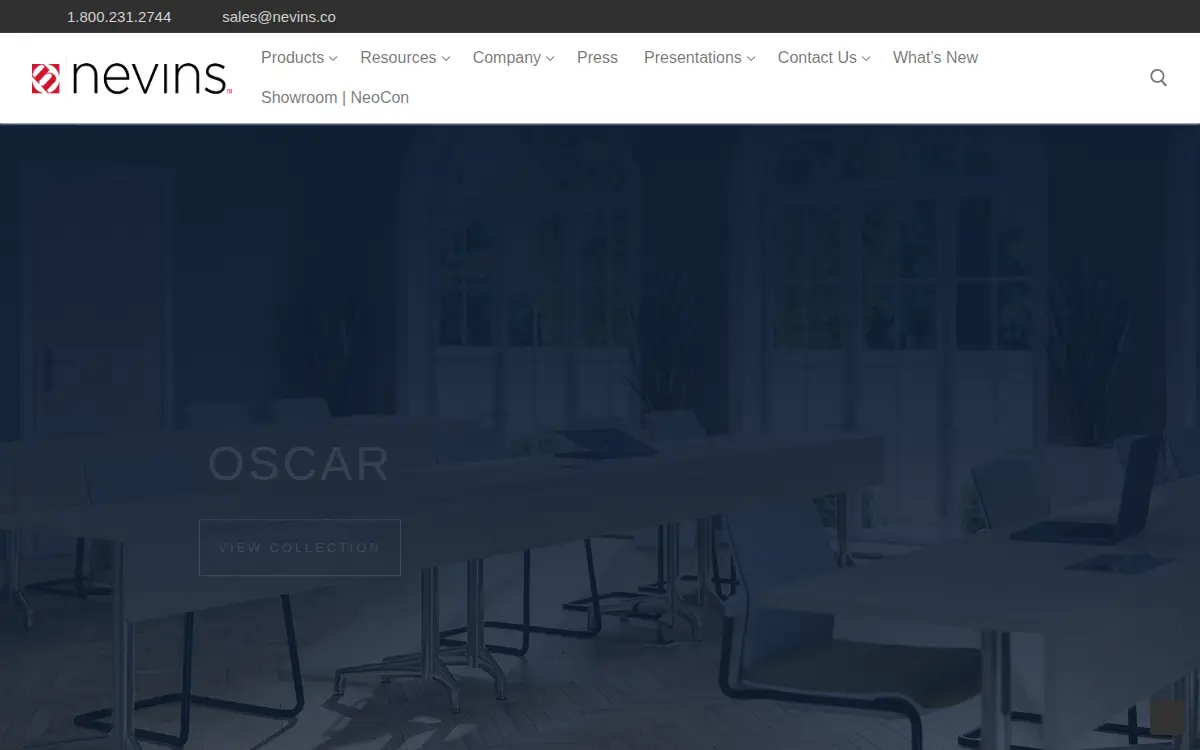Image resolution: width=1200 pixels, height=750 pixels.
Task: Go to the Press page
Action: tap(597, 58)
